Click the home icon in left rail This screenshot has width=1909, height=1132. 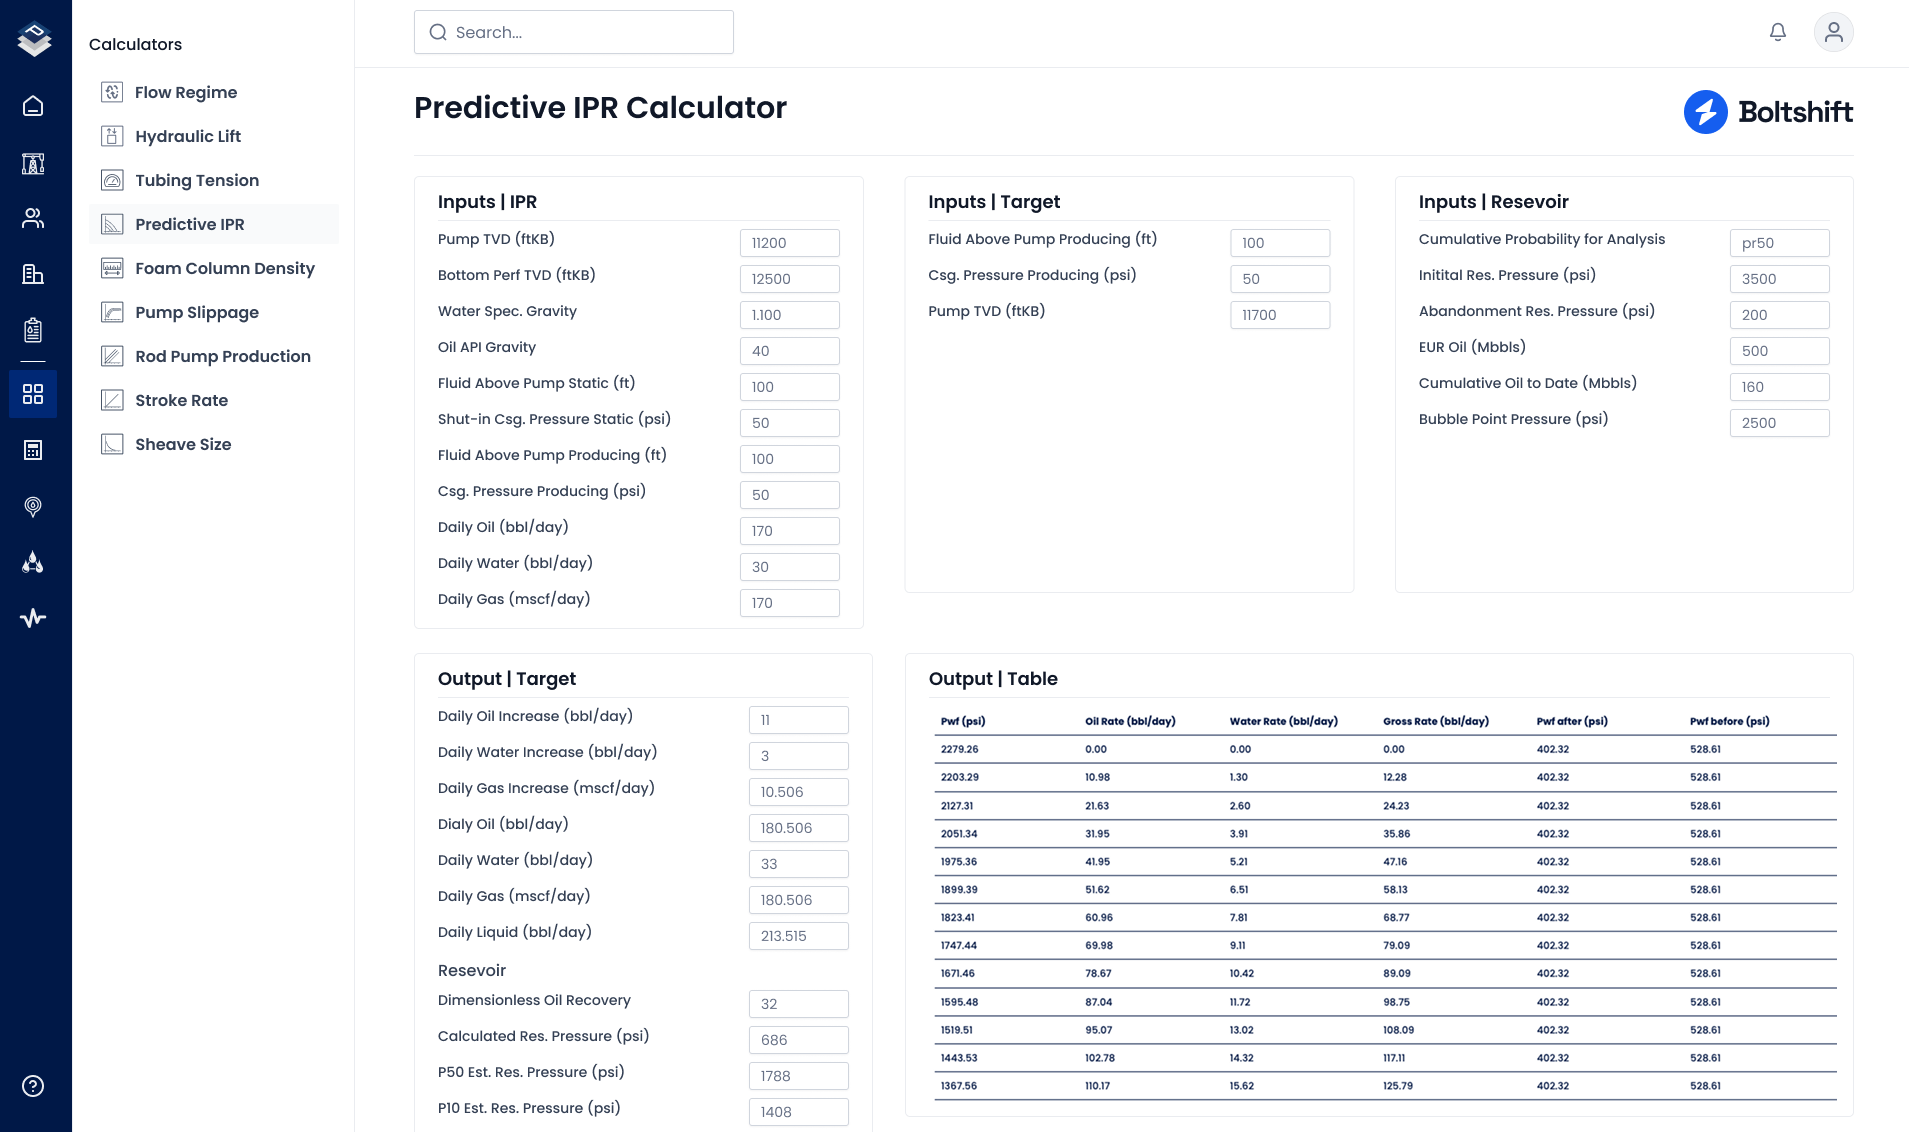(x=33, y=106)
